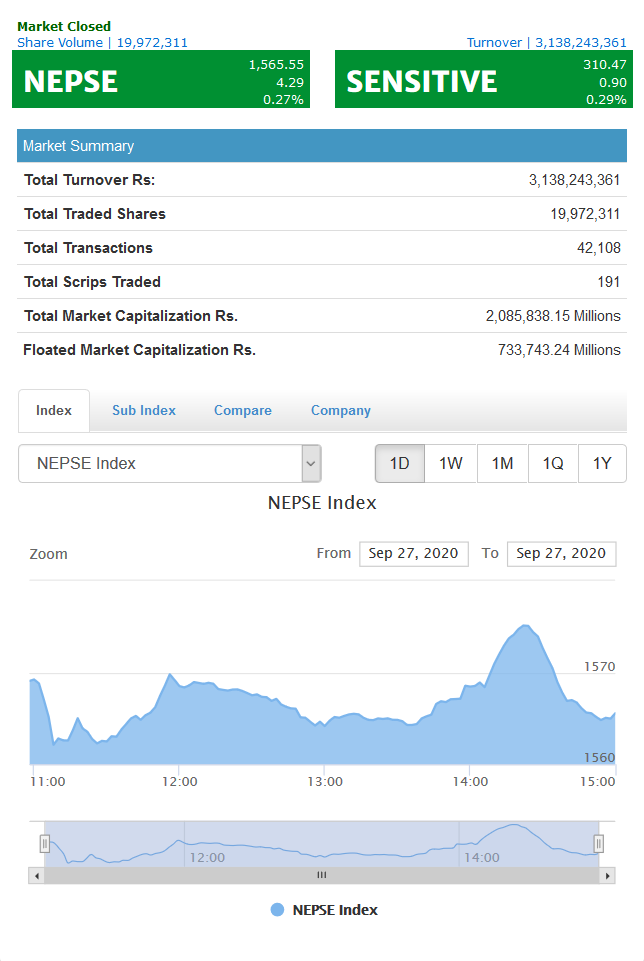This screenshot has height=961, width=644.
Task: Open the Sub Index tab
Action: pos(144,411)
